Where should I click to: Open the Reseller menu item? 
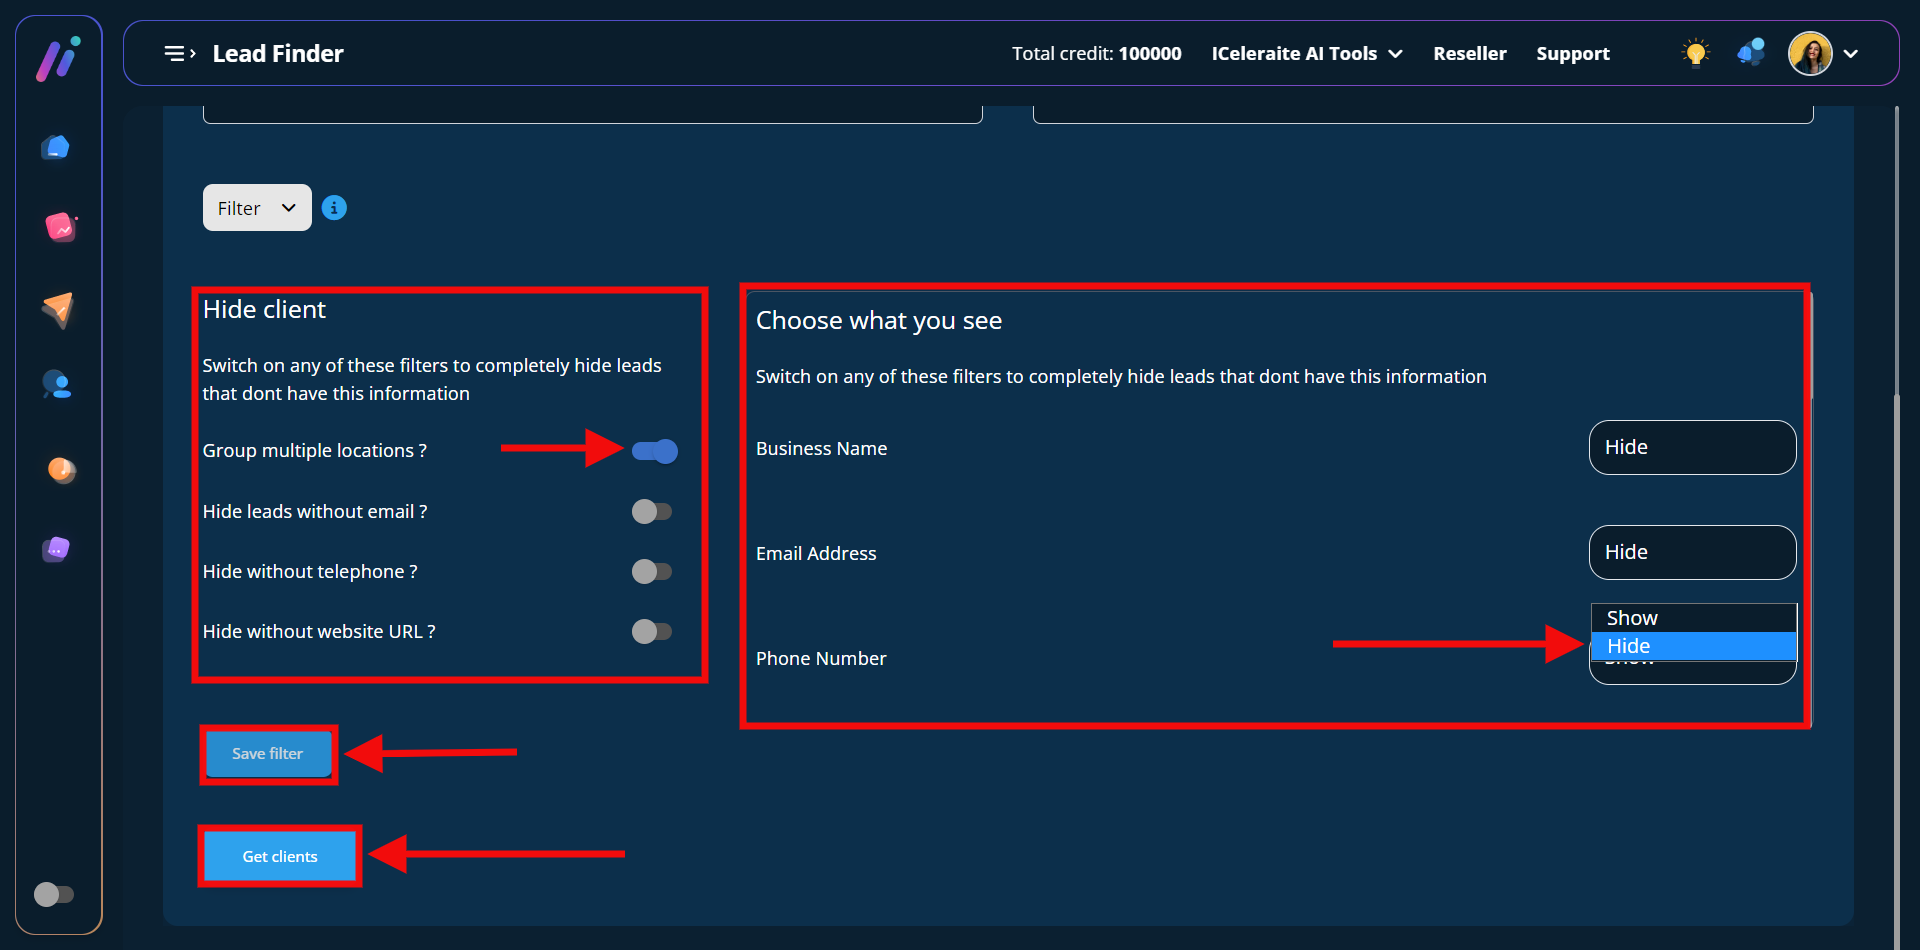coord(1469,54)
